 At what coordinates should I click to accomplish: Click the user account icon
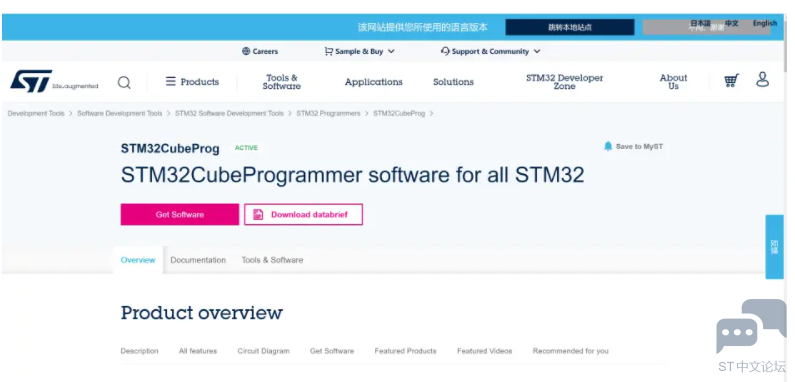point(763,79)
